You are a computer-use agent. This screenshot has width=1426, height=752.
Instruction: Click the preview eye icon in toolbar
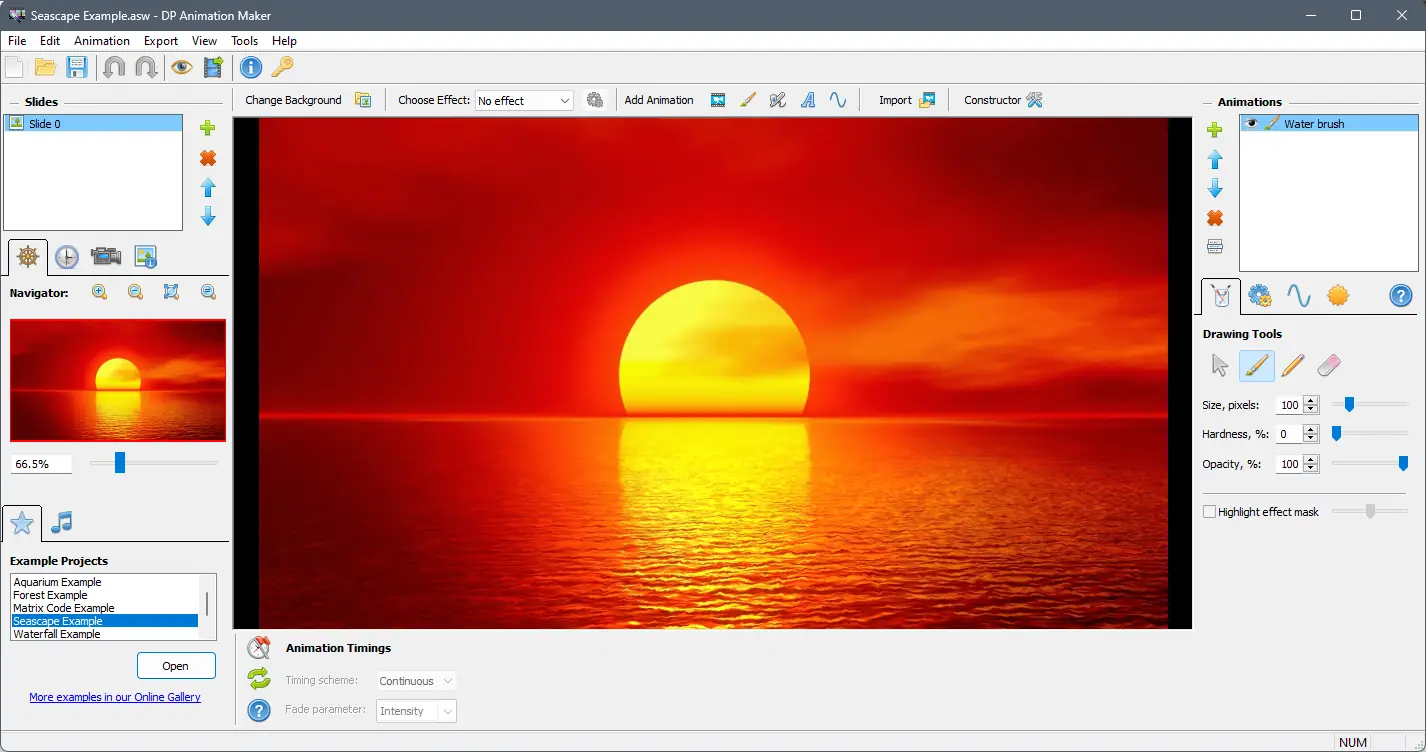click(181, 67)
